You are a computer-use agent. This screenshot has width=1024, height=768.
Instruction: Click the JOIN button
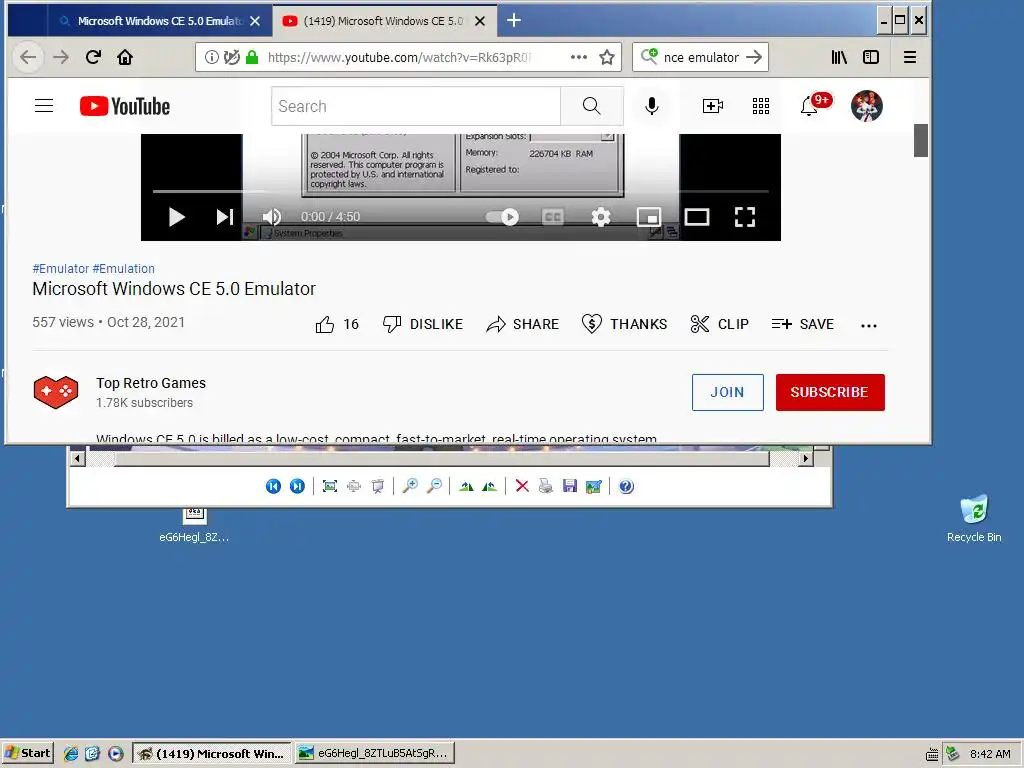(728, 392)
